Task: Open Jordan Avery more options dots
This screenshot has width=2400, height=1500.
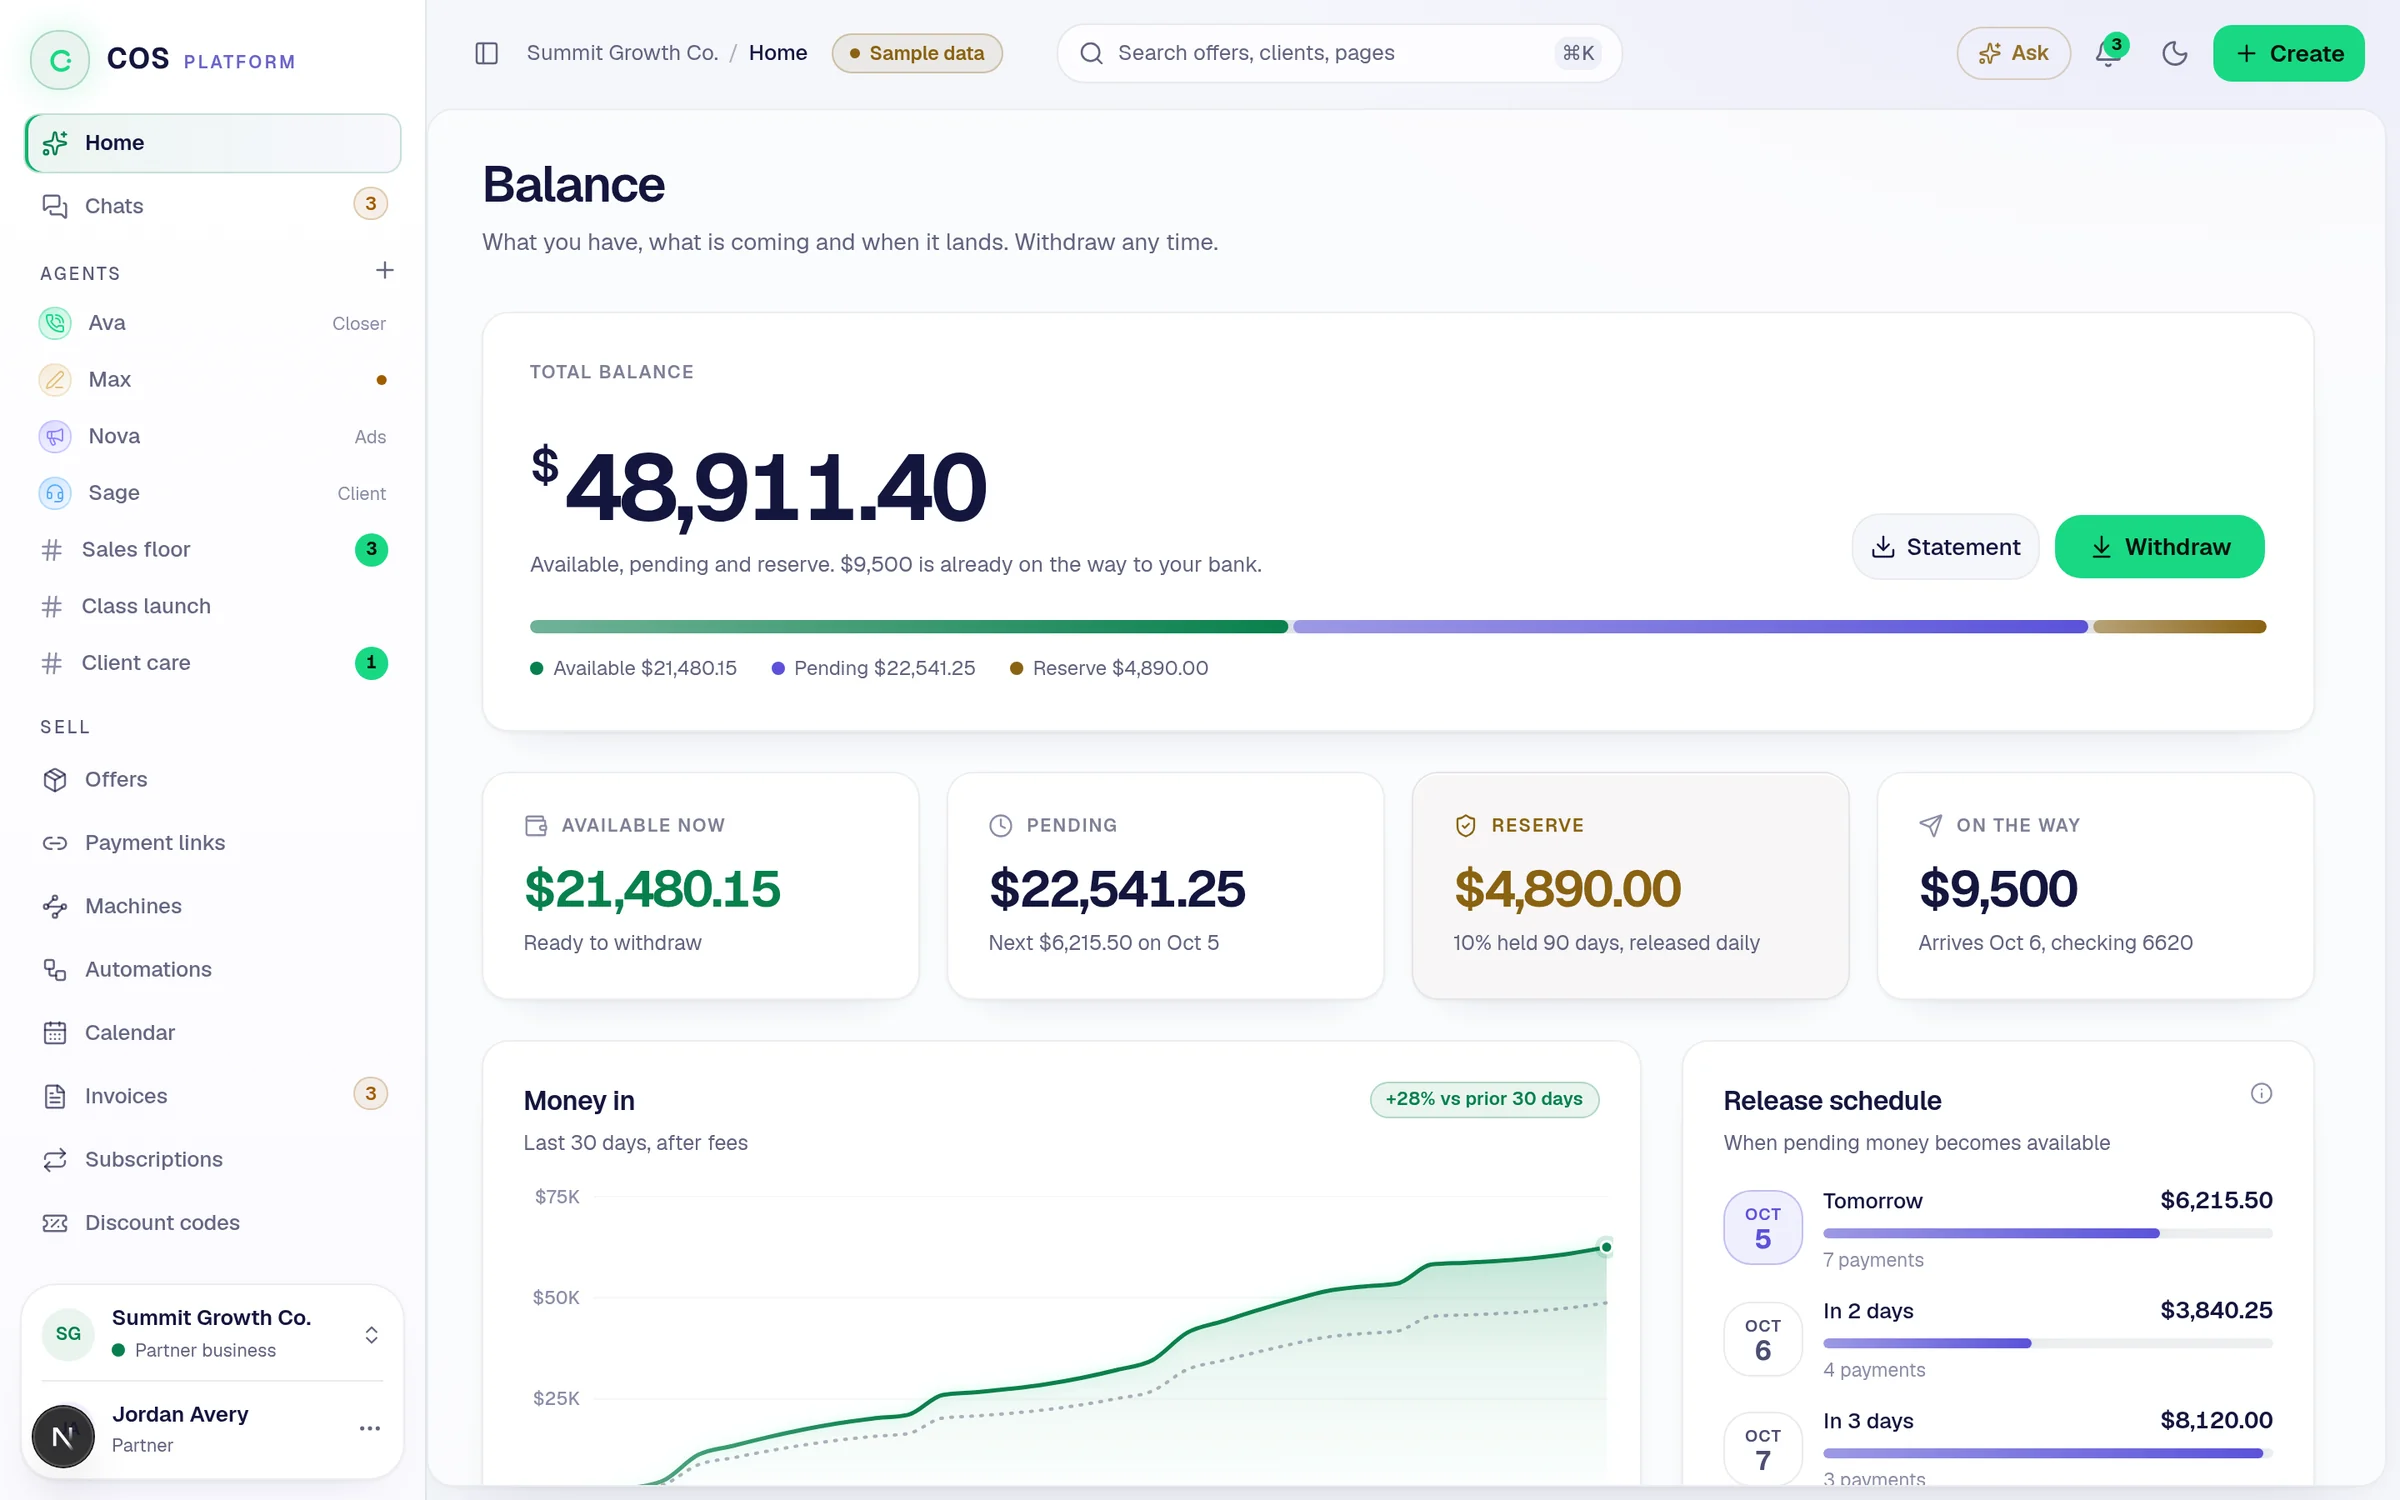Action: coord(369,1428)
